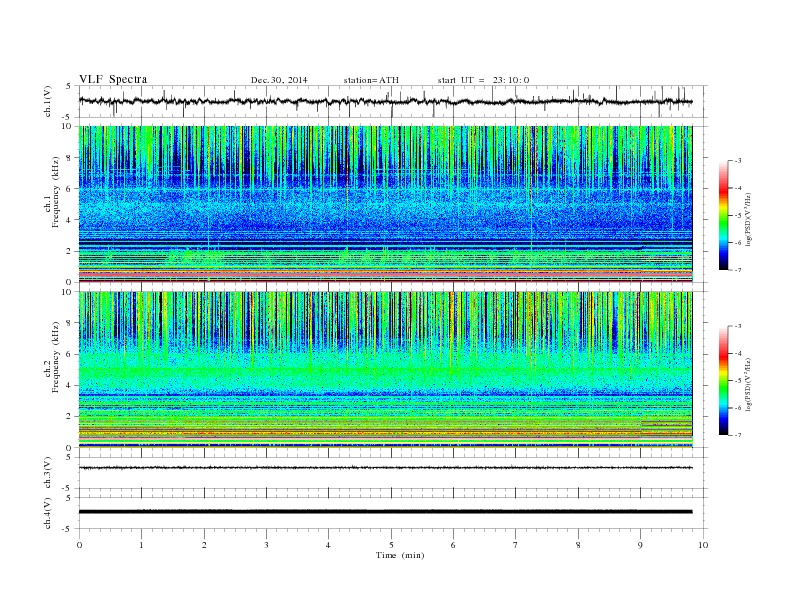
Task: Click the "VLF Spectra" plot title
Action: 113,79
